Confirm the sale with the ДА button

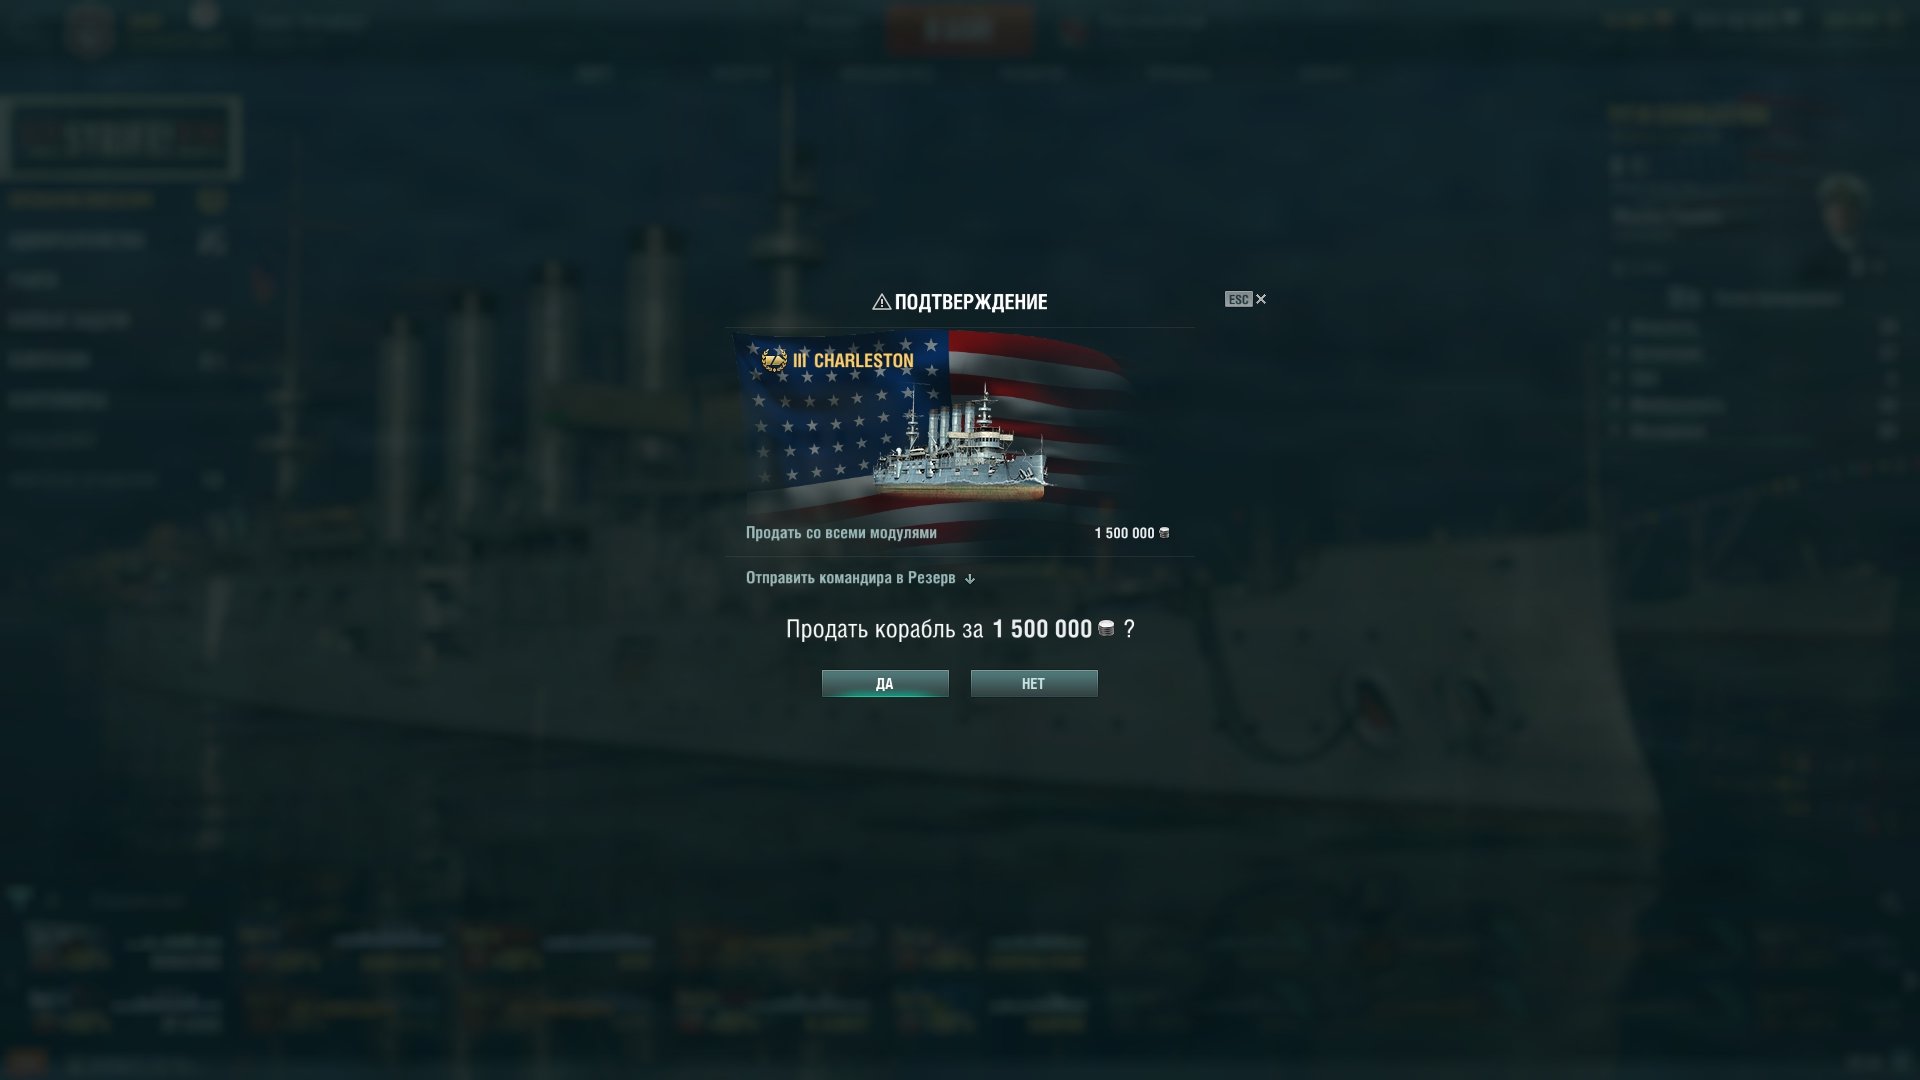click(x=885, y=683)
